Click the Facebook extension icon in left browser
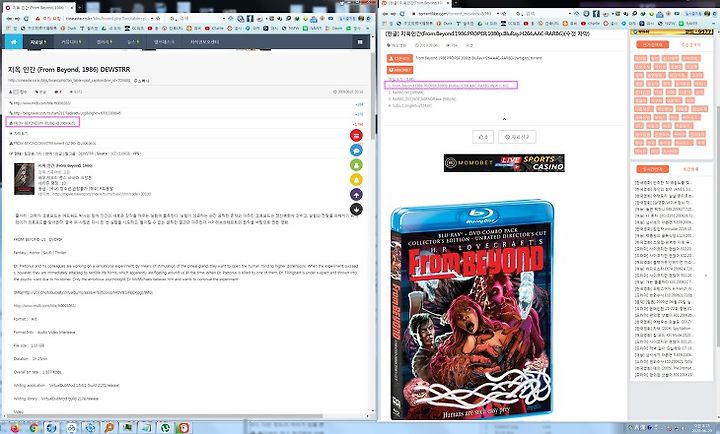Viewport: 720px width, 434px height. (x=250, y=18)
